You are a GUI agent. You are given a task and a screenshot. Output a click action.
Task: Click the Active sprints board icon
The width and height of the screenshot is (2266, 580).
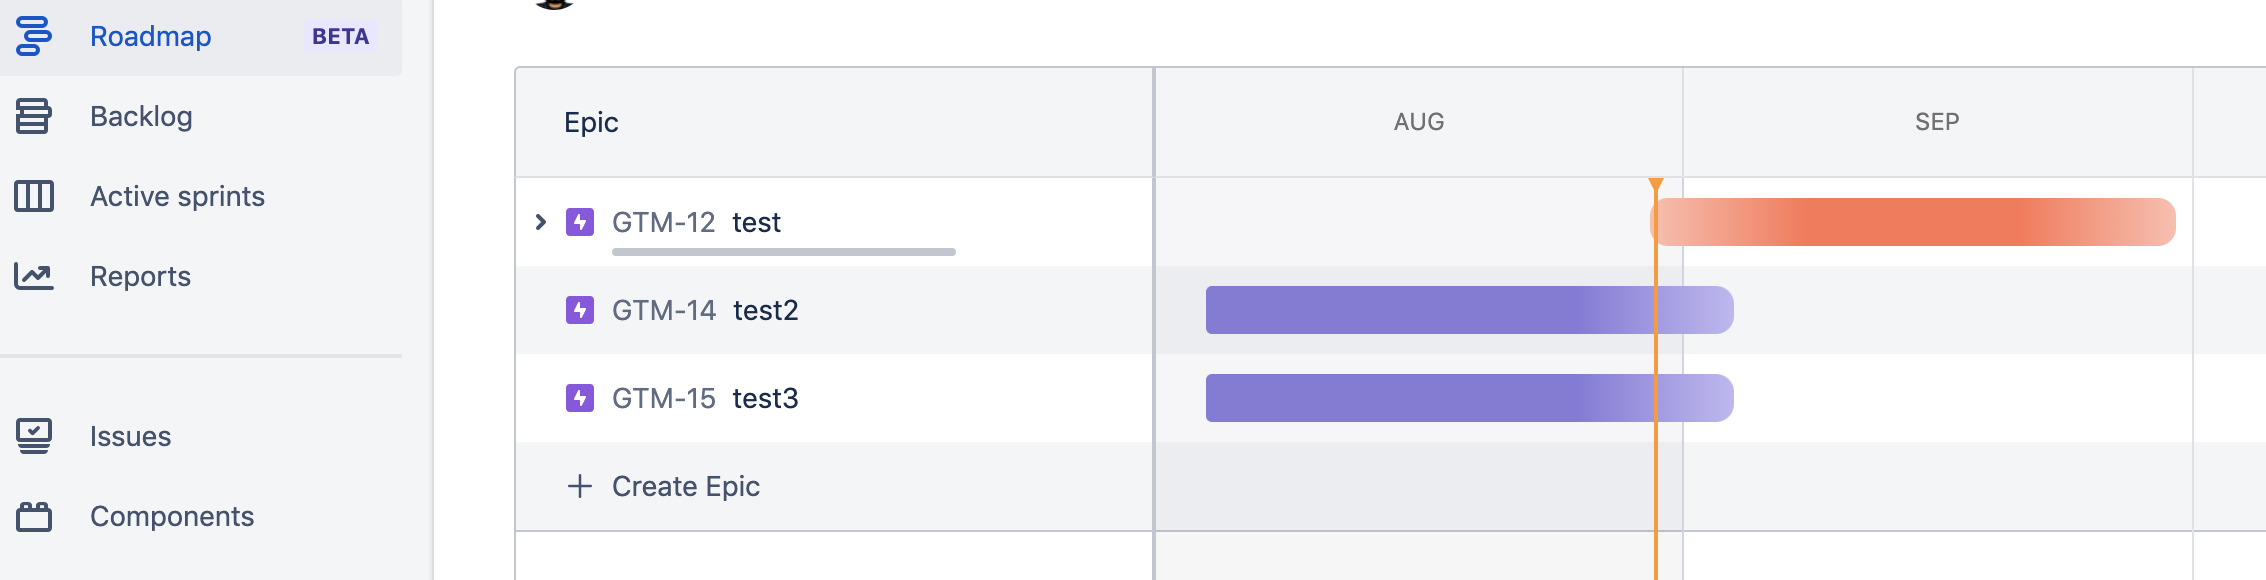[33, 196]
